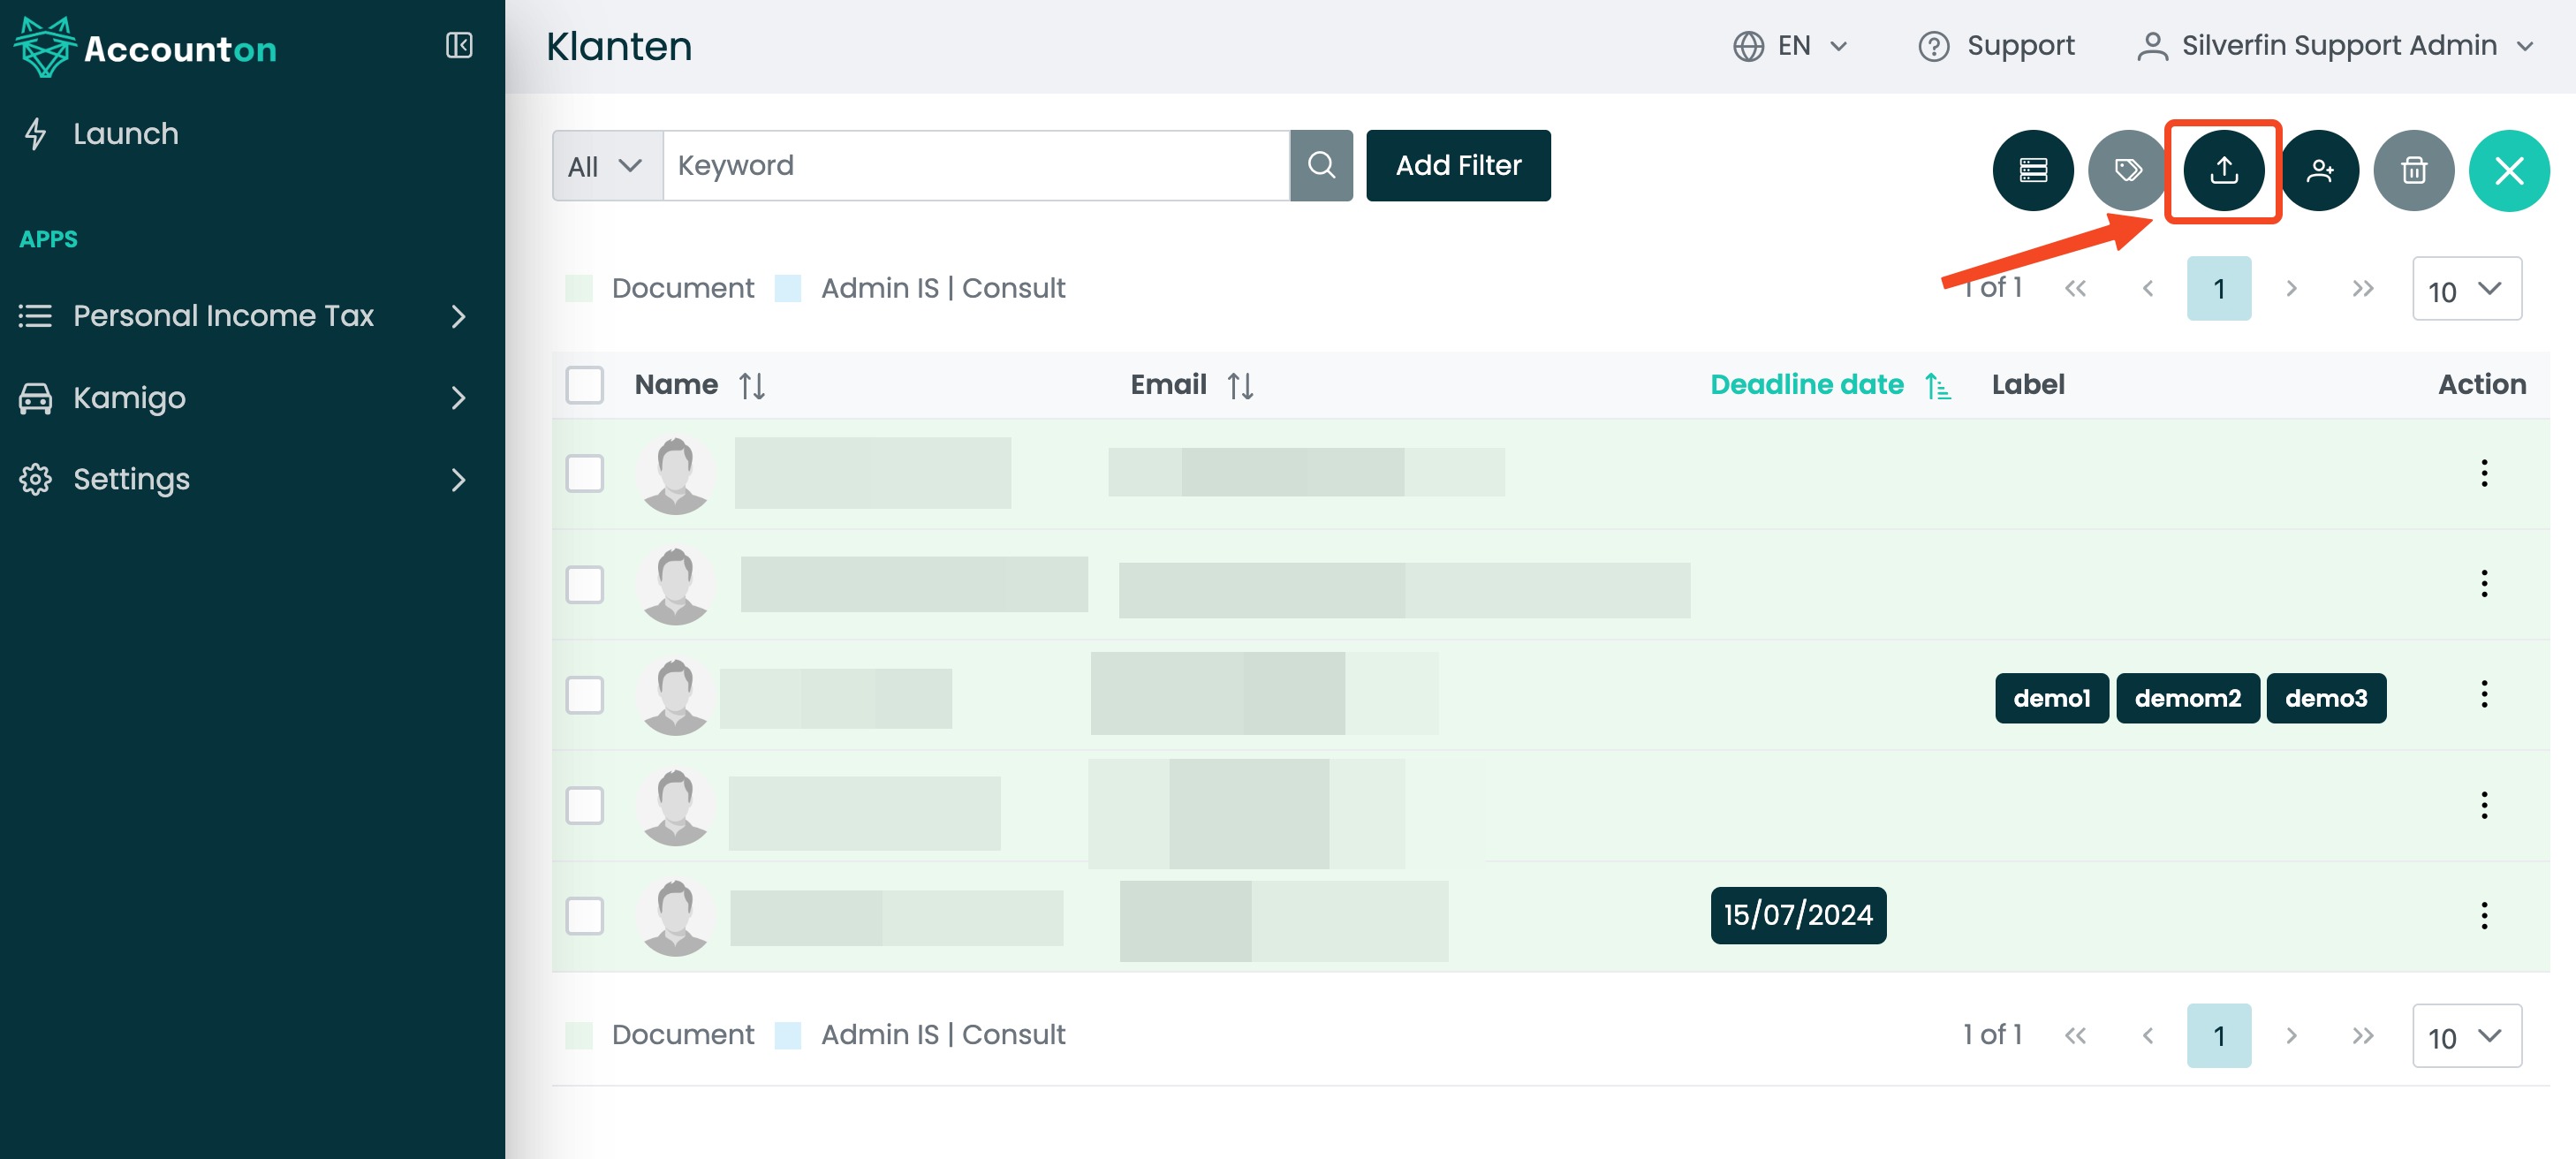Click the add user icon button
Viewport: 2576px width, 1159px height.
(x=2319, y=171)
